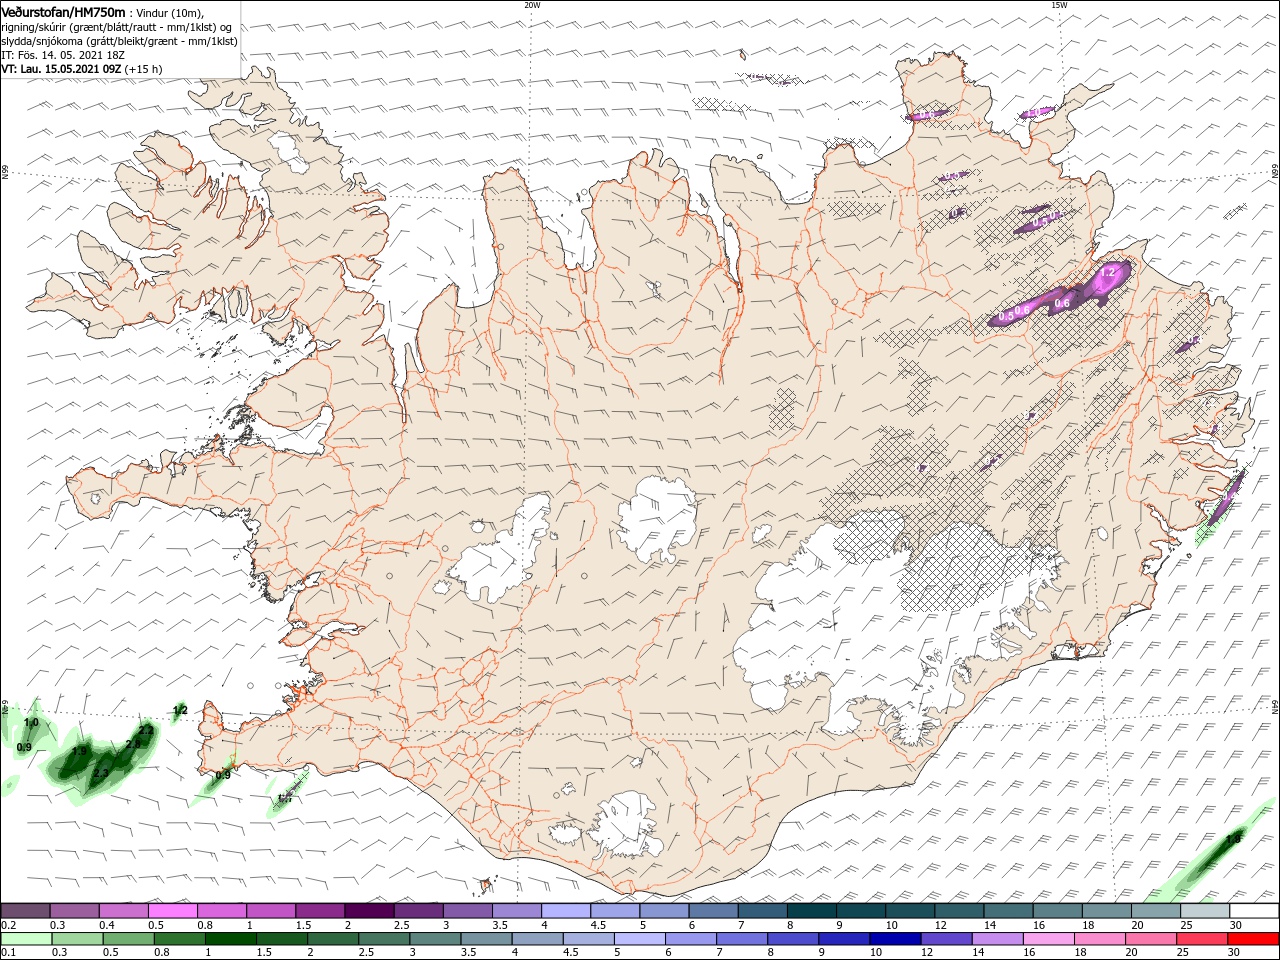Screen dimensions: 1280x960
Task: Click the dark green rain cell southwest of Iceland
Action: 100,760
